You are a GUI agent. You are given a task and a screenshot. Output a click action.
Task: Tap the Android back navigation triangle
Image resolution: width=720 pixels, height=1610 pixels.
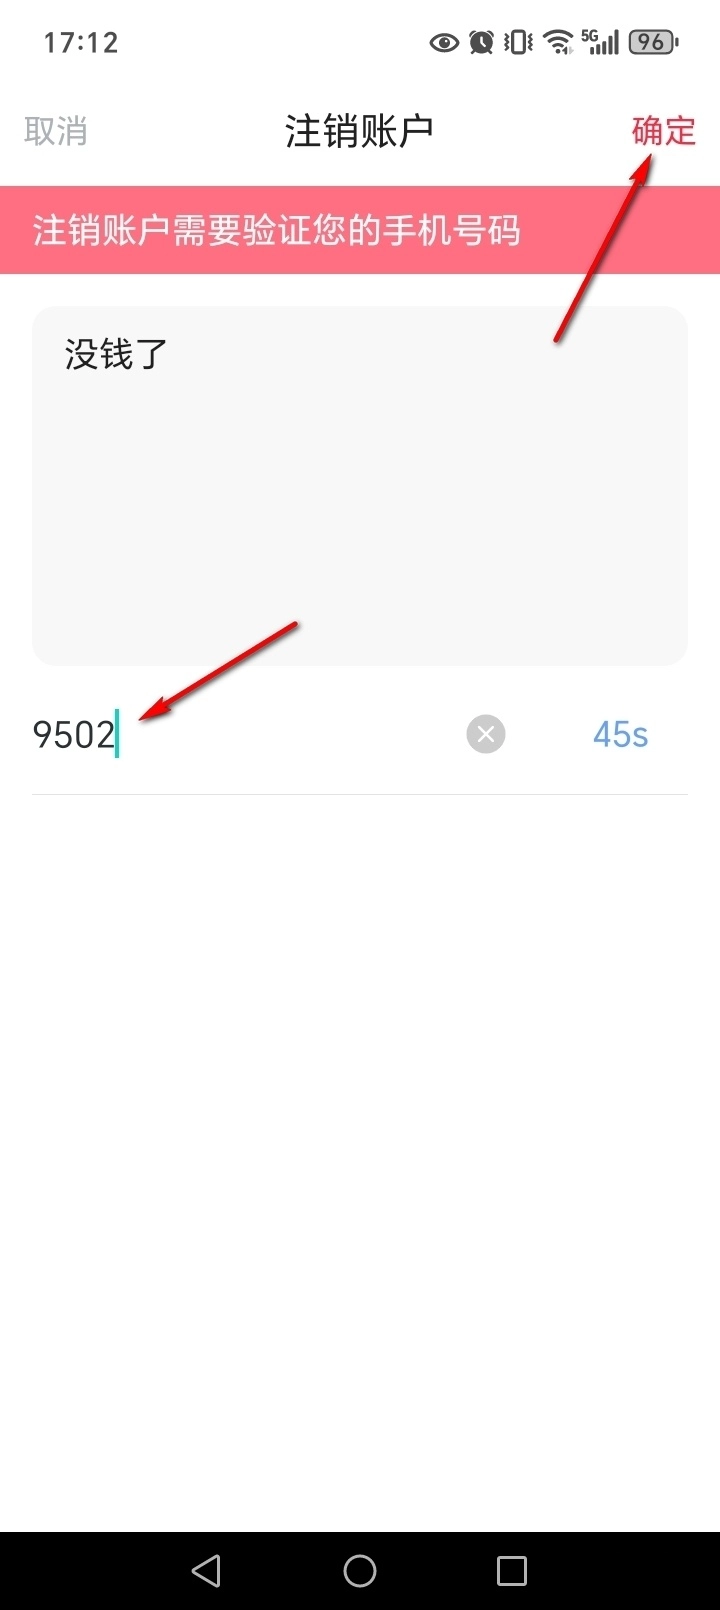click(206, 1571)
